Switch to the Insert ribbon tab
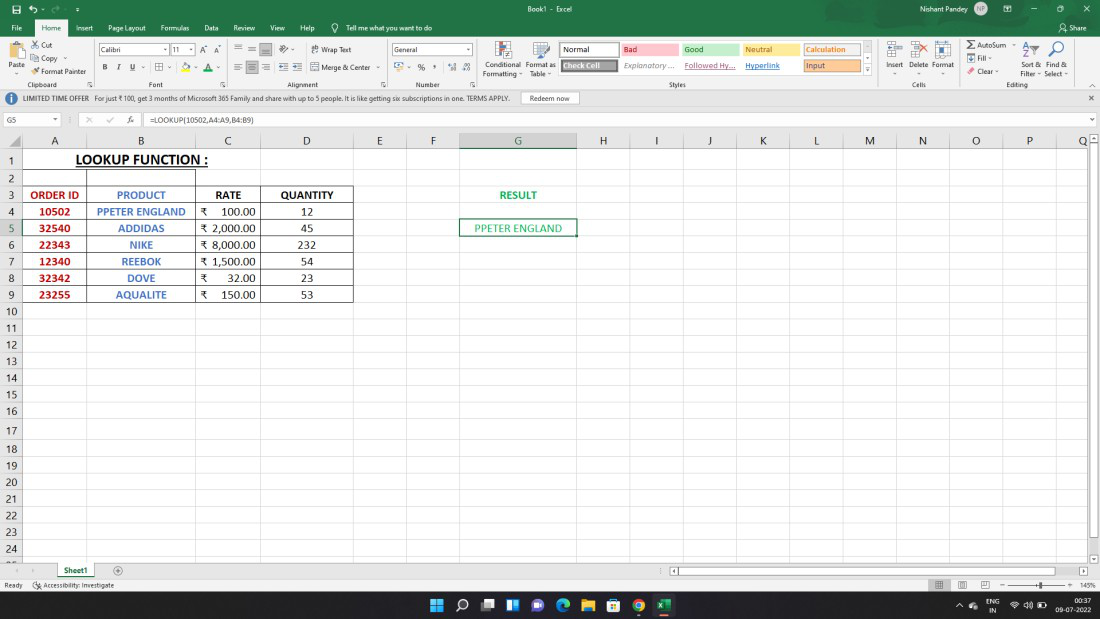Image resolution: width=1100 pixels, height=619 pixels. pos(84,28)
